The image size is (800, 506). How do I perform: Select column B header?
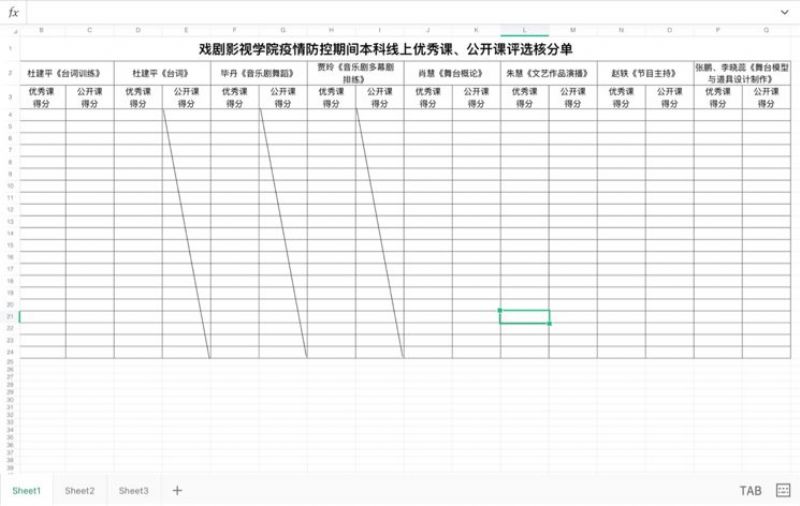coord(42,30)
